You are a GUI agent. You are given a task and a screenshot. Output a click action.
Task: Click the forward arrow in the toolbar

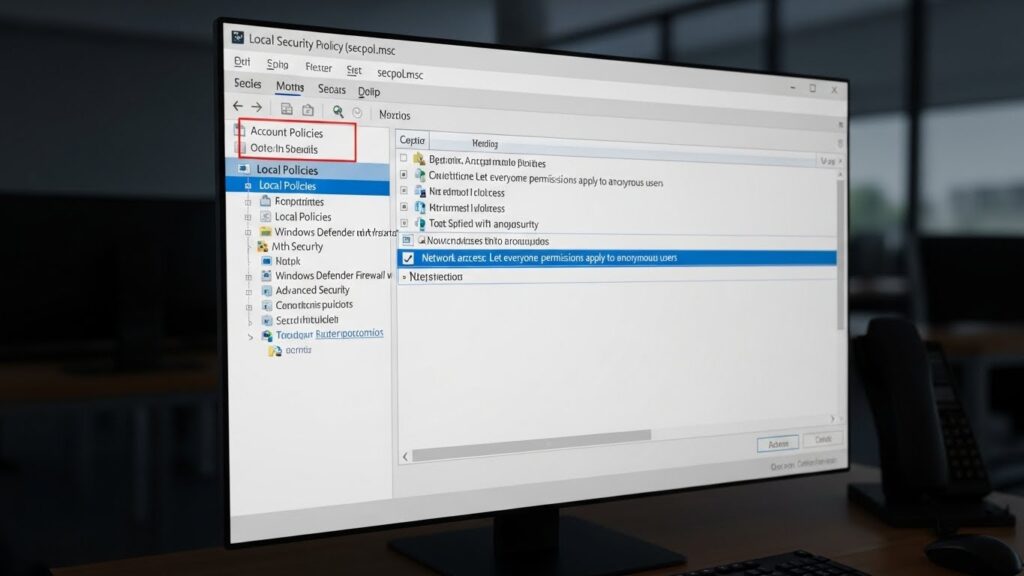click(256, 107)
